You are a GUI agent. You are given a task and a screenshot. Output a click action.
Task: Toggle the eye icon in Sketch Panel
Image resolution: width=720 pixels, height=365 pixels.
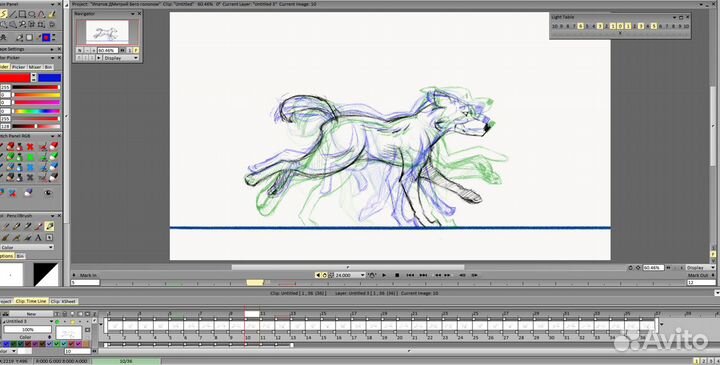coord(48,193)
